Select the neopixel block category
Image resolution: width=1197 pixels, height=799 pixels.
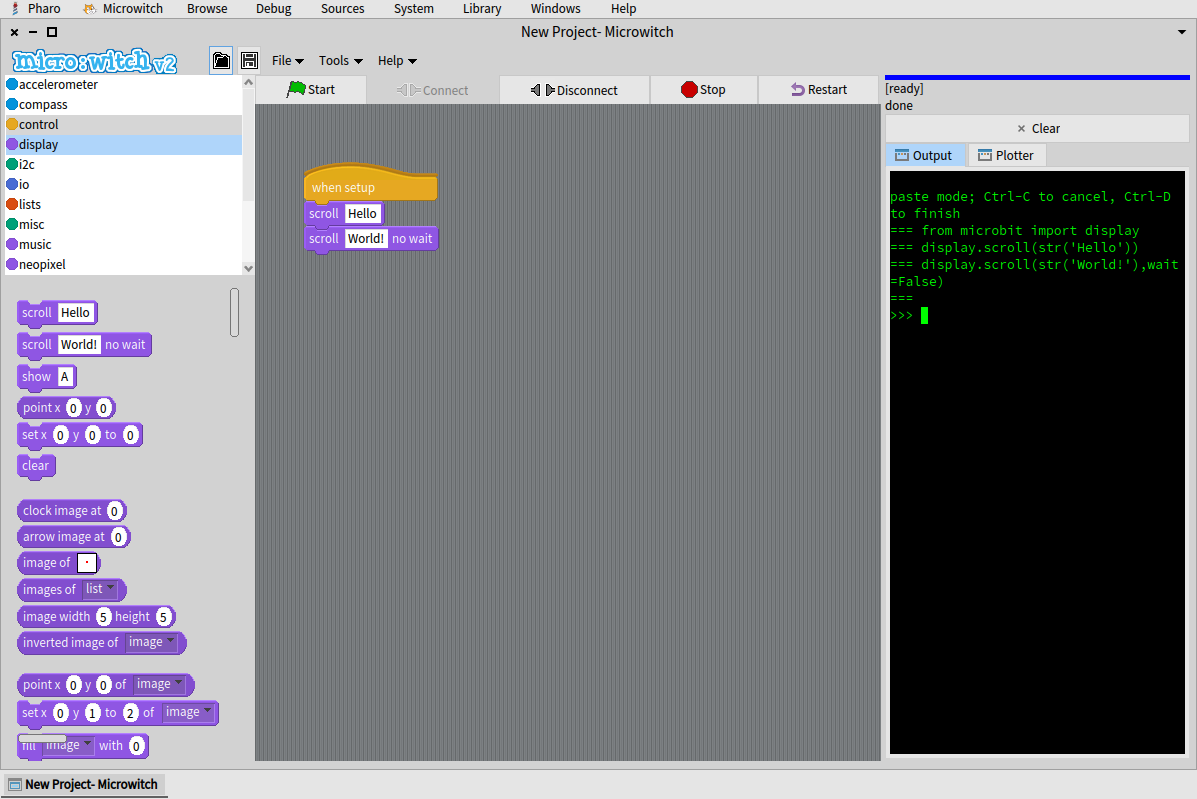124,264
